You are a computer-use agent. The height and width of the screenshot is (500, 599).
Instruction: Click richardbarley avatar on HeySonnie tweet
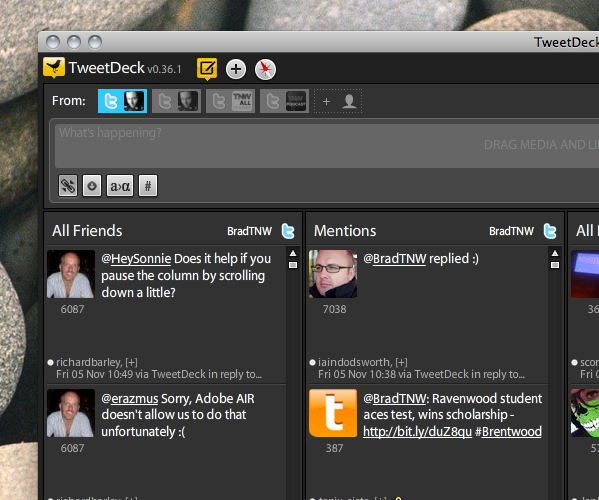[x=71, y=274]
